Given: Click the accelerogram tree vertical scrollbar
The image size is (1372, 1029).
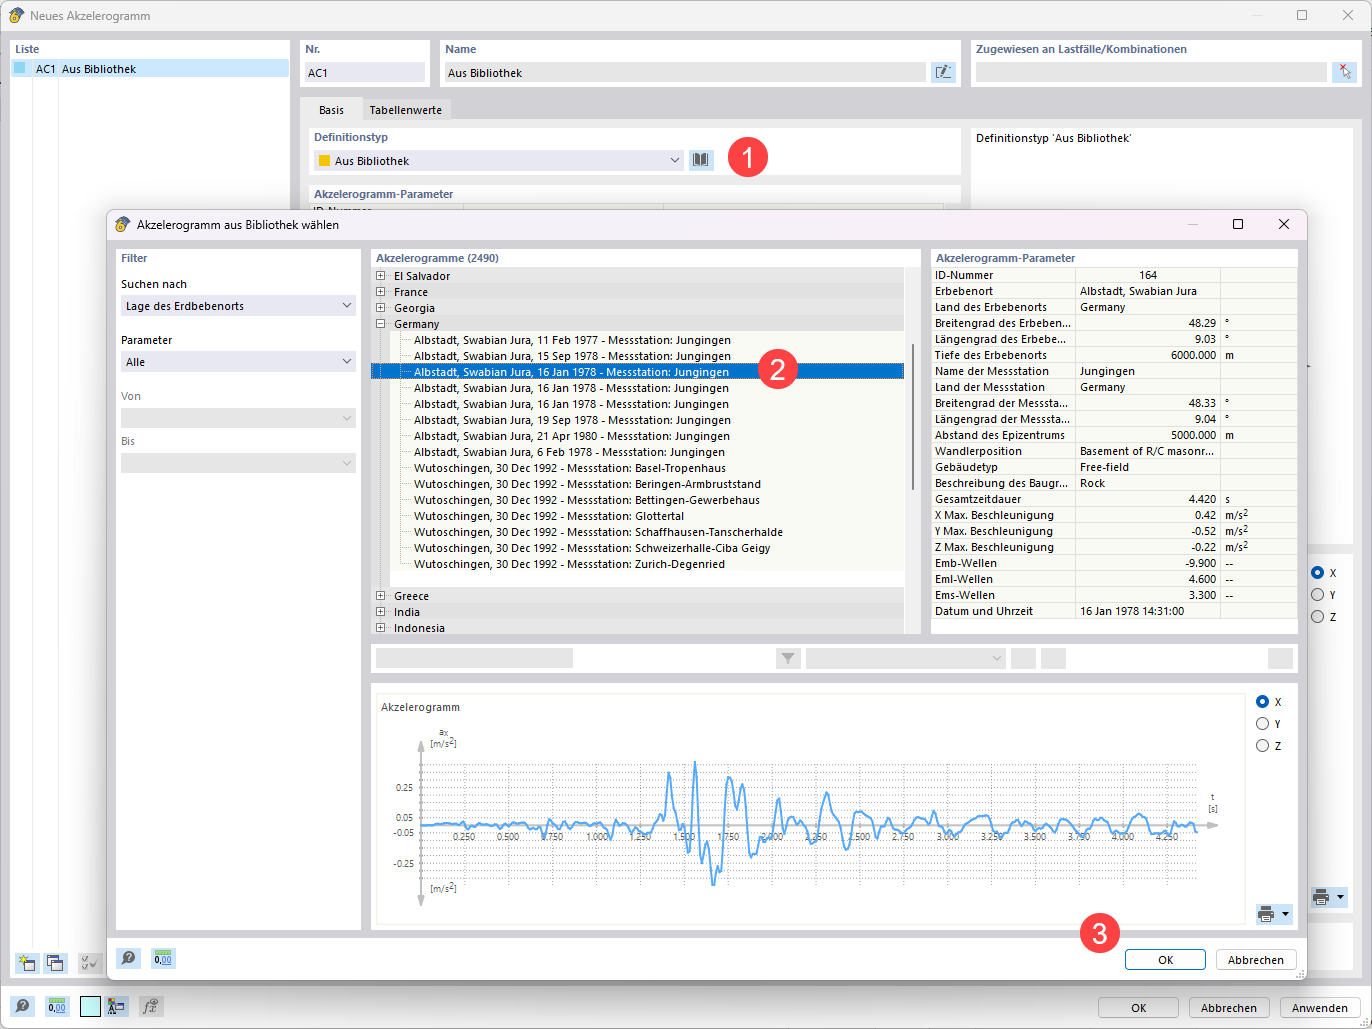Looking at the screenshot, I should point(912,416).
